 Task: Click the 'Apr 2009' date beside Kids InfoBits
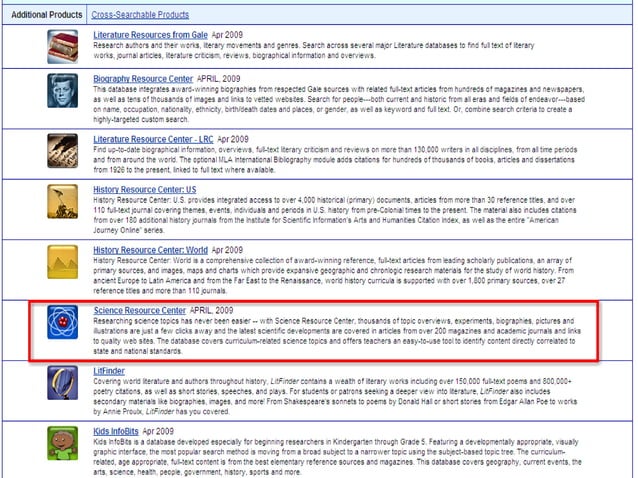(158, 431)
